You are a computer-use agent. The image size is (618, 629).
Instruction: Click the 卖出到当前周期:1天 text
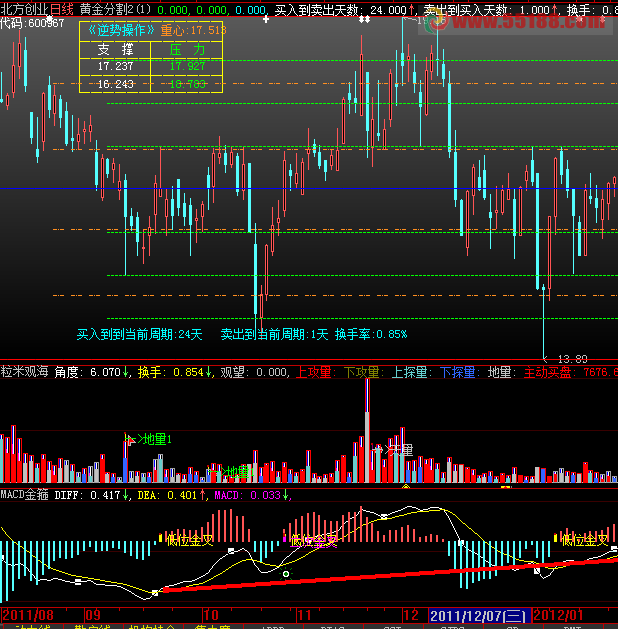(x=274, y=334)
